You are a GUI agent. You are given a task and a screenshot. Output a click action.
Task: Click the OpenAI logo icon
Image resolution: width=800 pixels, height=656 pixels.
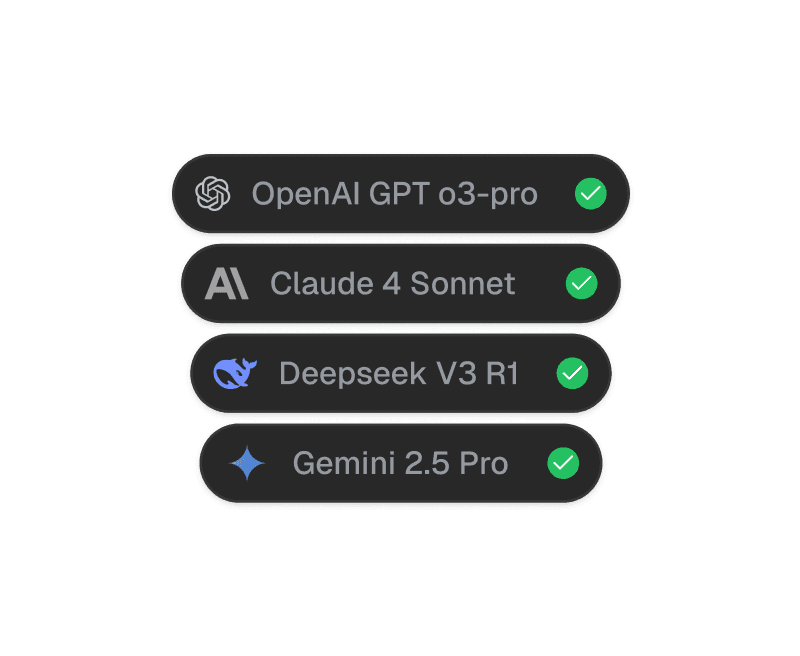213,195
